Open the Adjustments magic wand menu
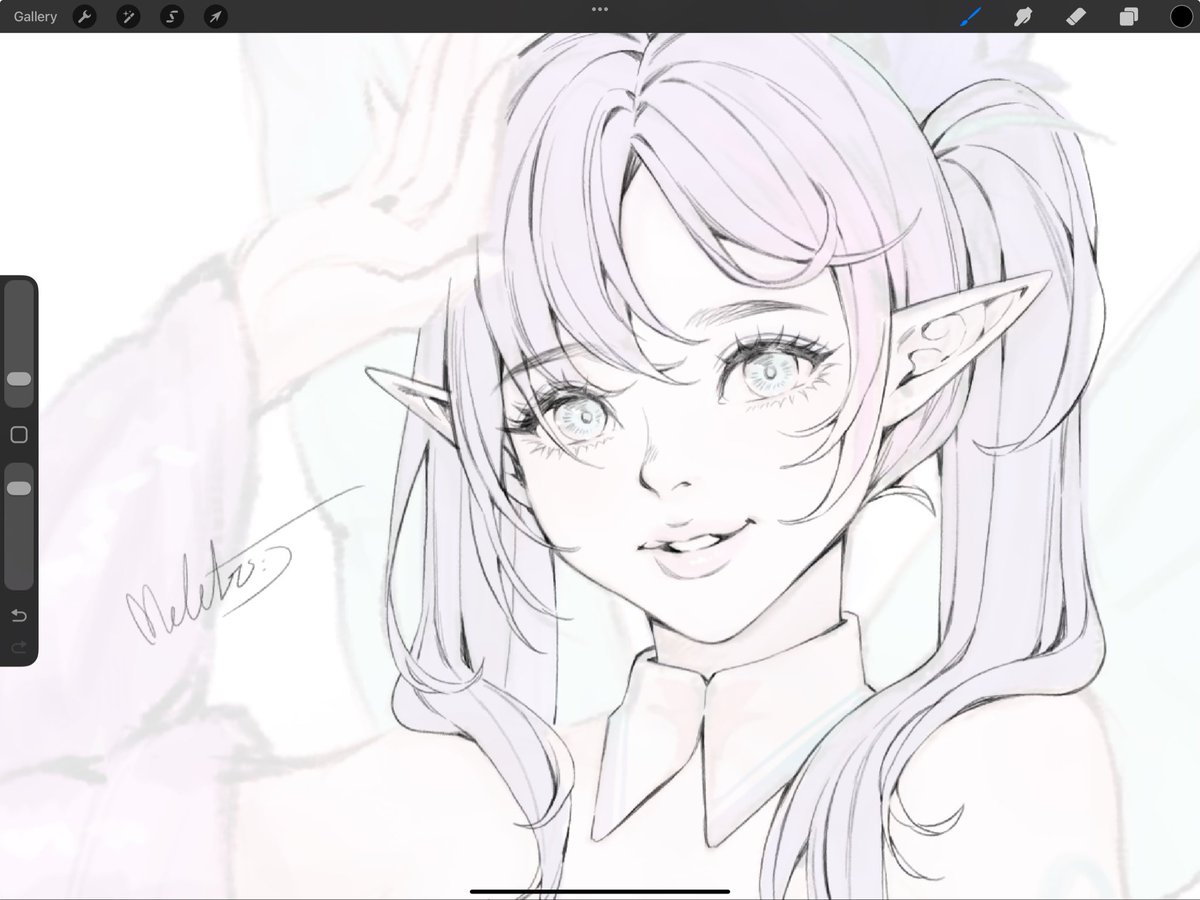The image size is (1200, 900). [x=128, y=16]
